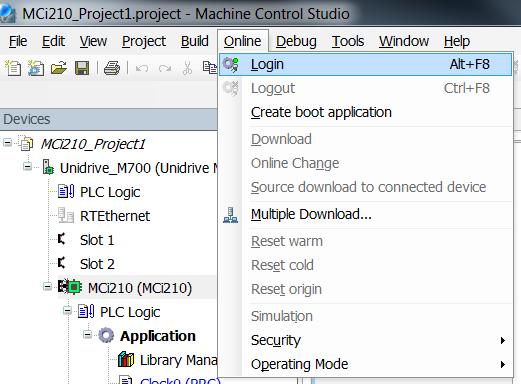Click the Library Manager books icon
The height and width of the screenshot is (384, 521).
pos(126,359)
